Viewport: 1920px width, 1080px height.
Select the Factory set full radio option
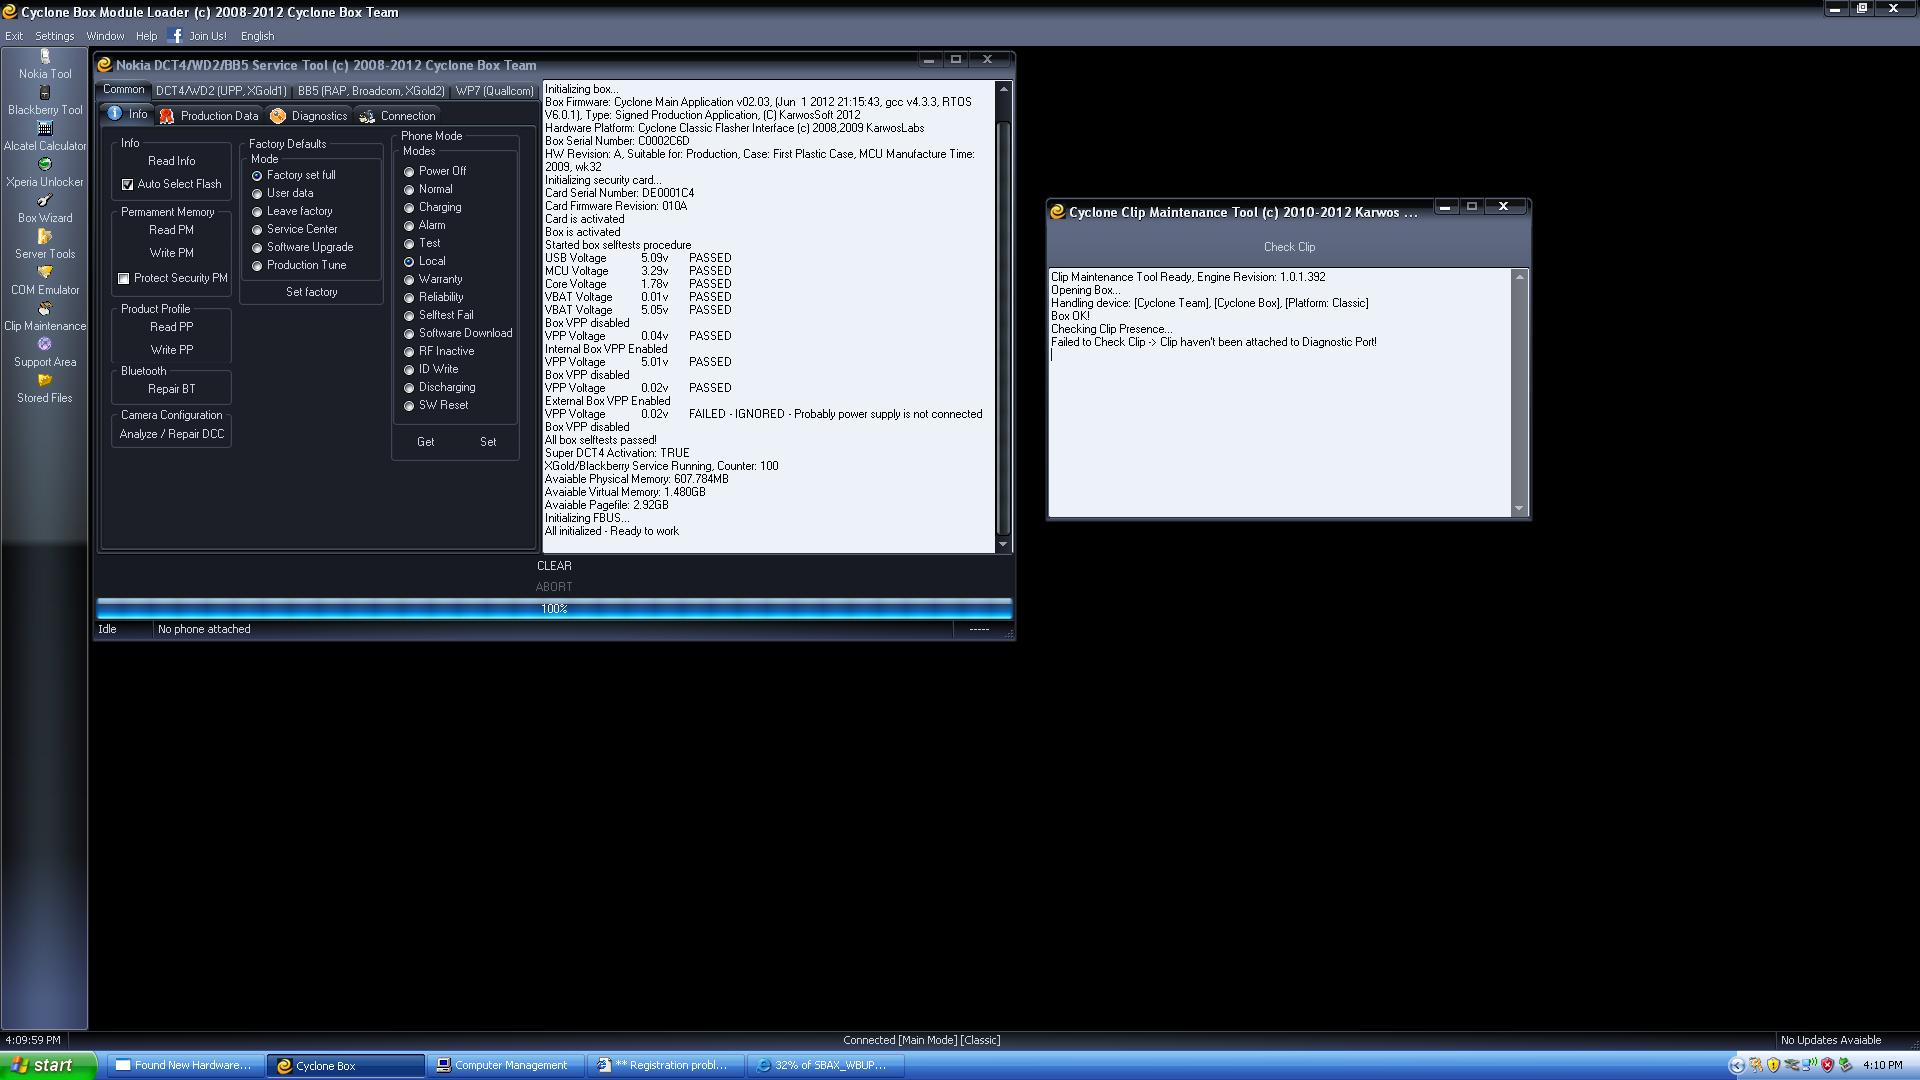pyautogui.click(x=257, y=176)
